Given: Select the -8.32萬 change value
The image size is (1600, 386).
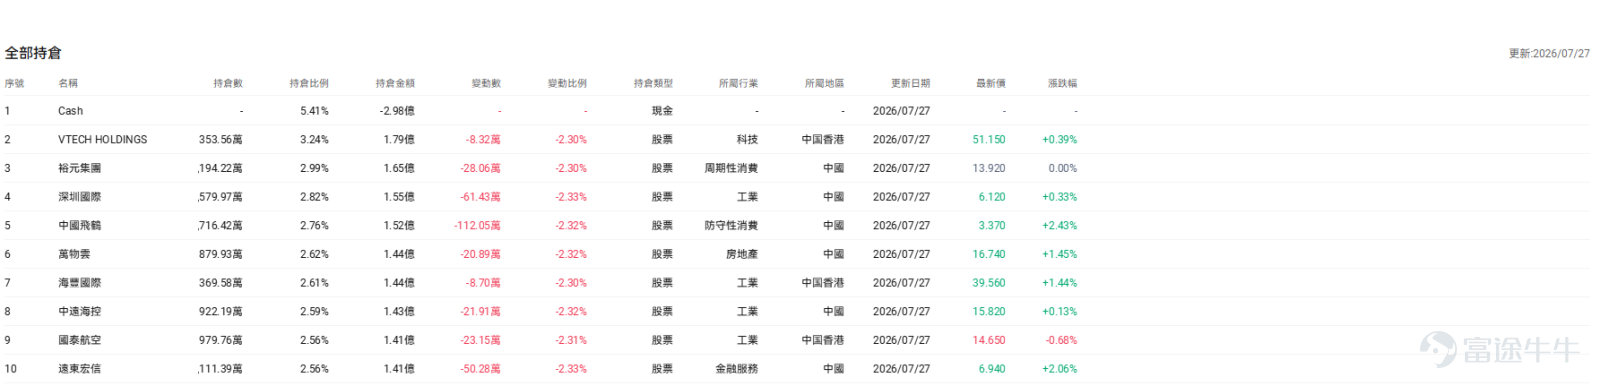Looking at the screenshot, I should (483, 140).
